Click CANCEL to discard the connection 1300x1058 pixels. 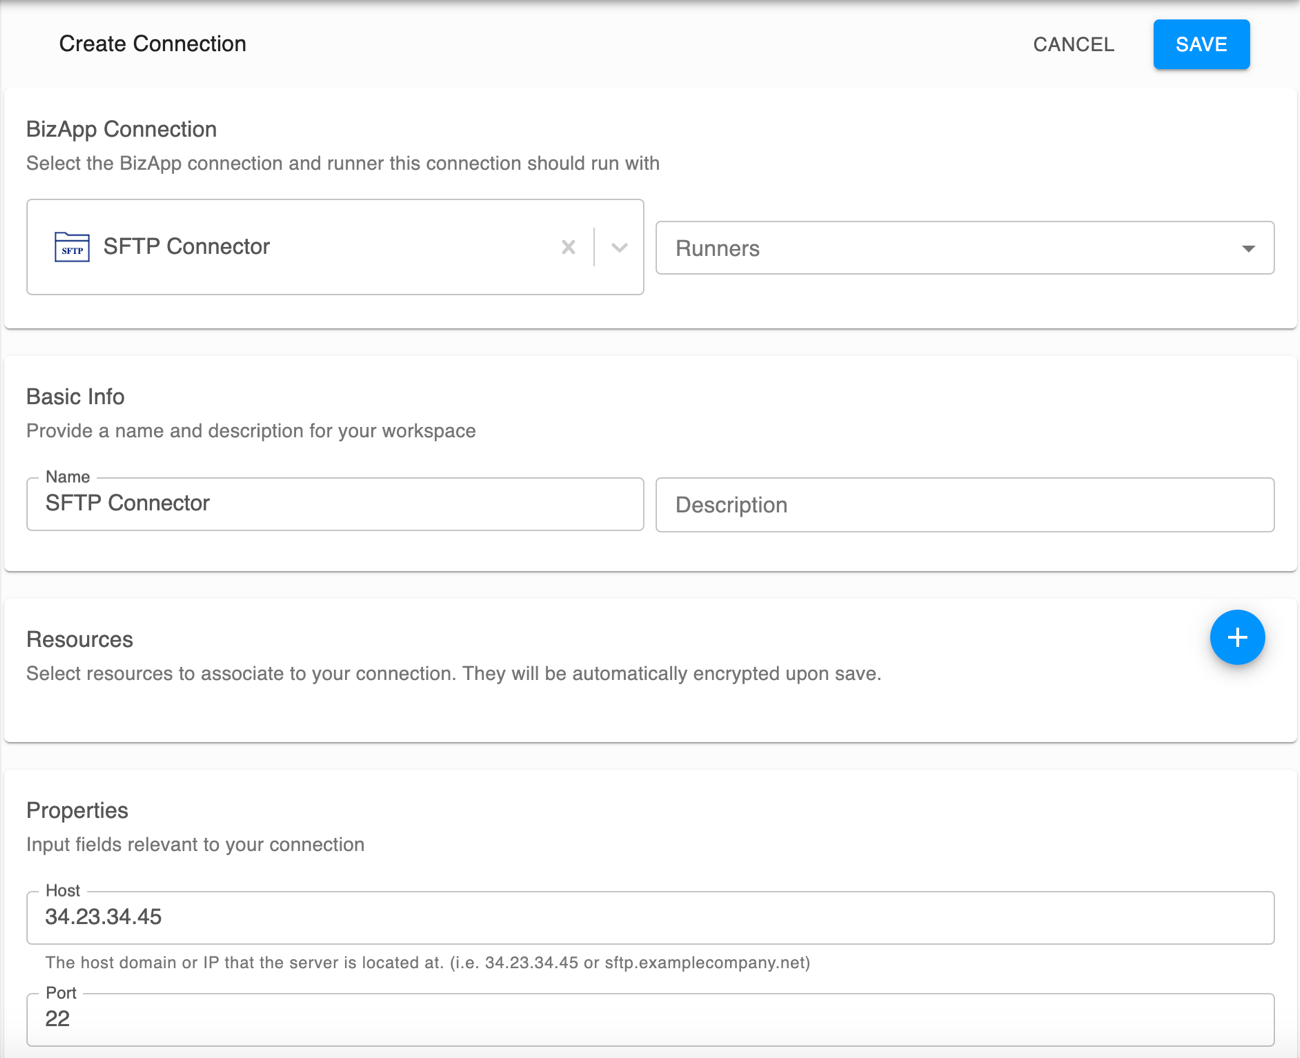click(1073, 44)
